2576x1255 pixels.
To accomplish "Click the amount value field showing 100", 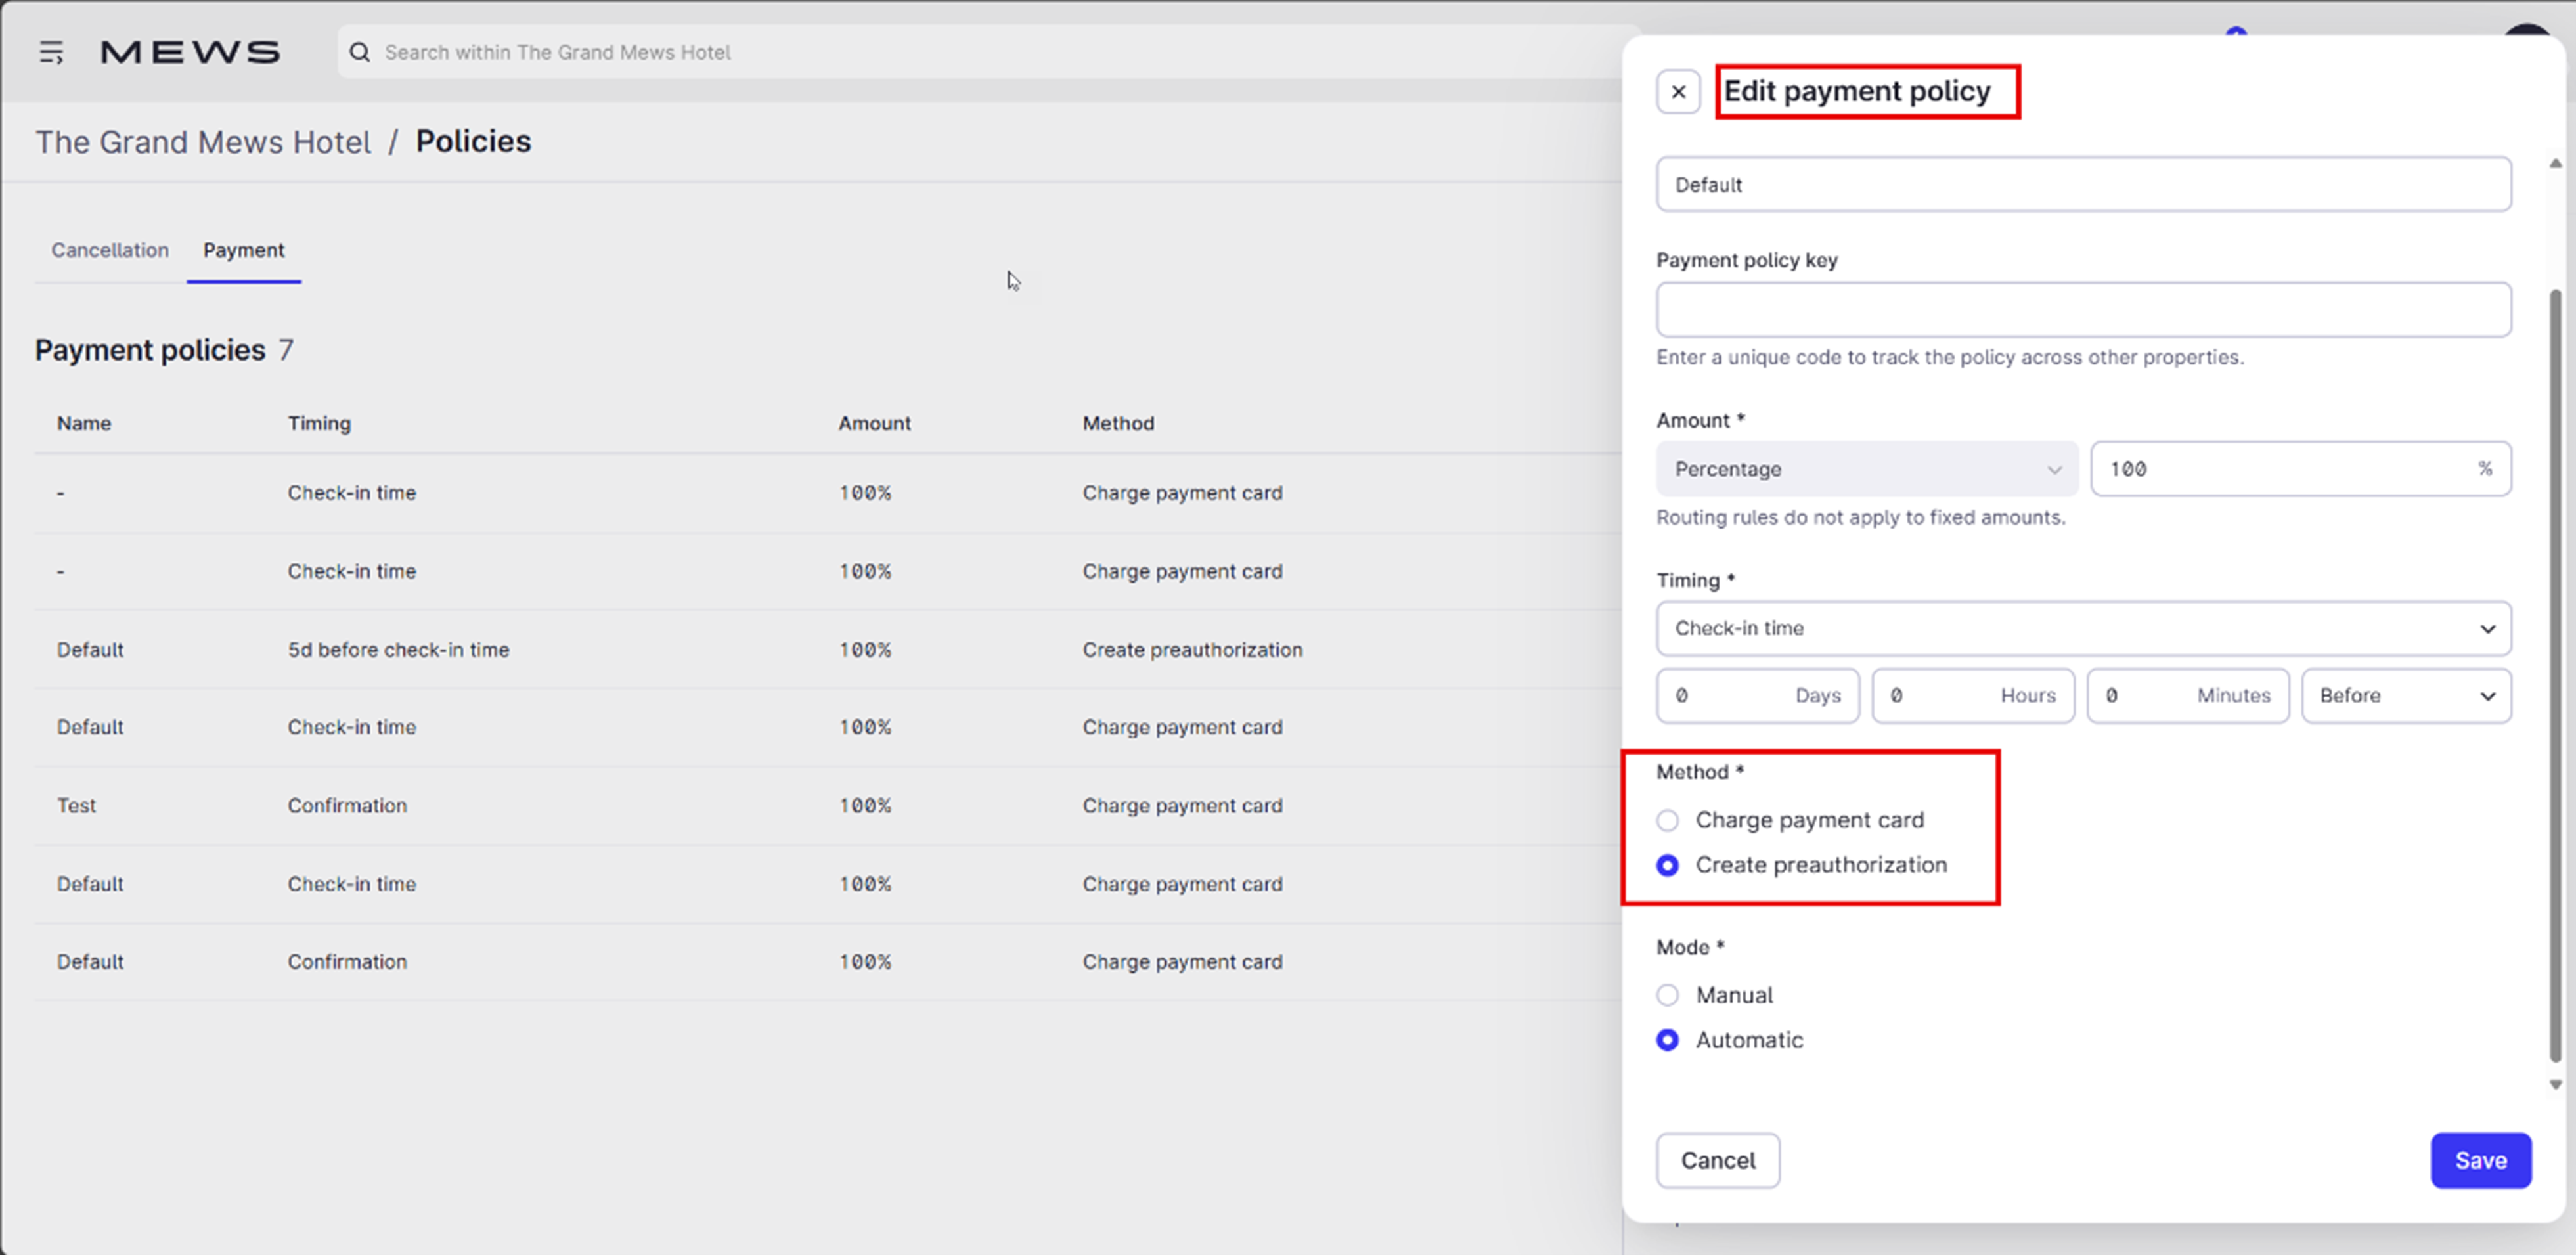I will pos(2300,469).
